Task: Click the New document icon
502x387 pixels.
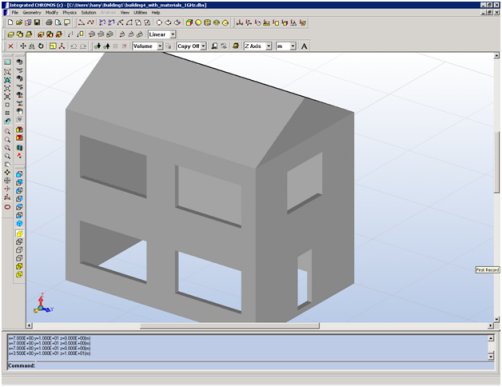Action: pyautogui.click(x=10, y=23)
